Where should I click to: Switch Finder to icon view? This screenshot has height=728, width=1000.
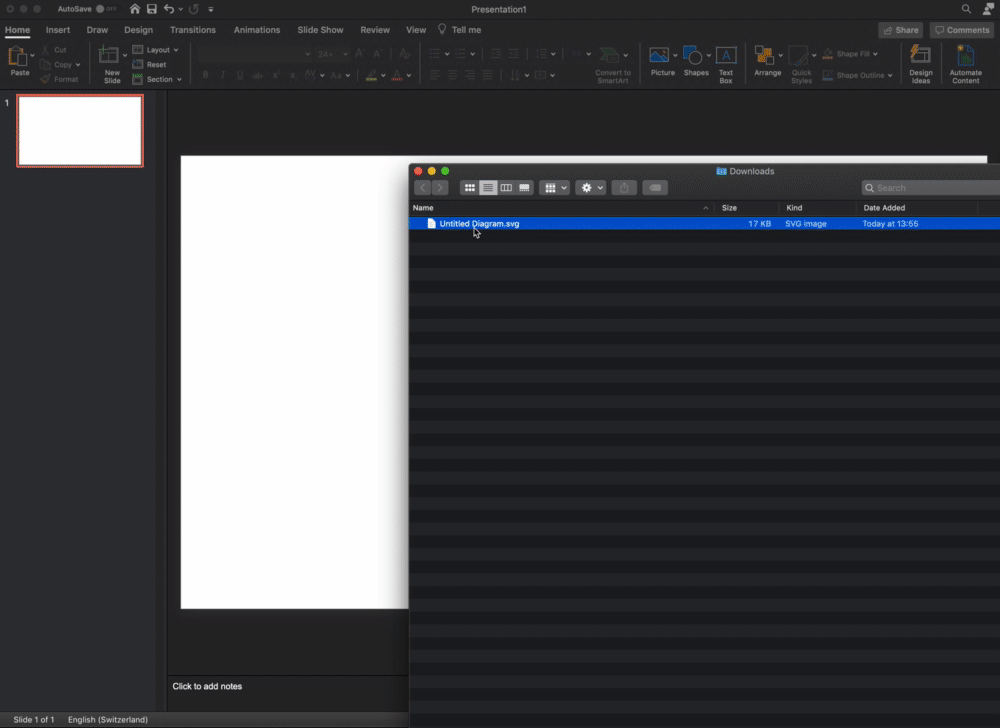469,187
